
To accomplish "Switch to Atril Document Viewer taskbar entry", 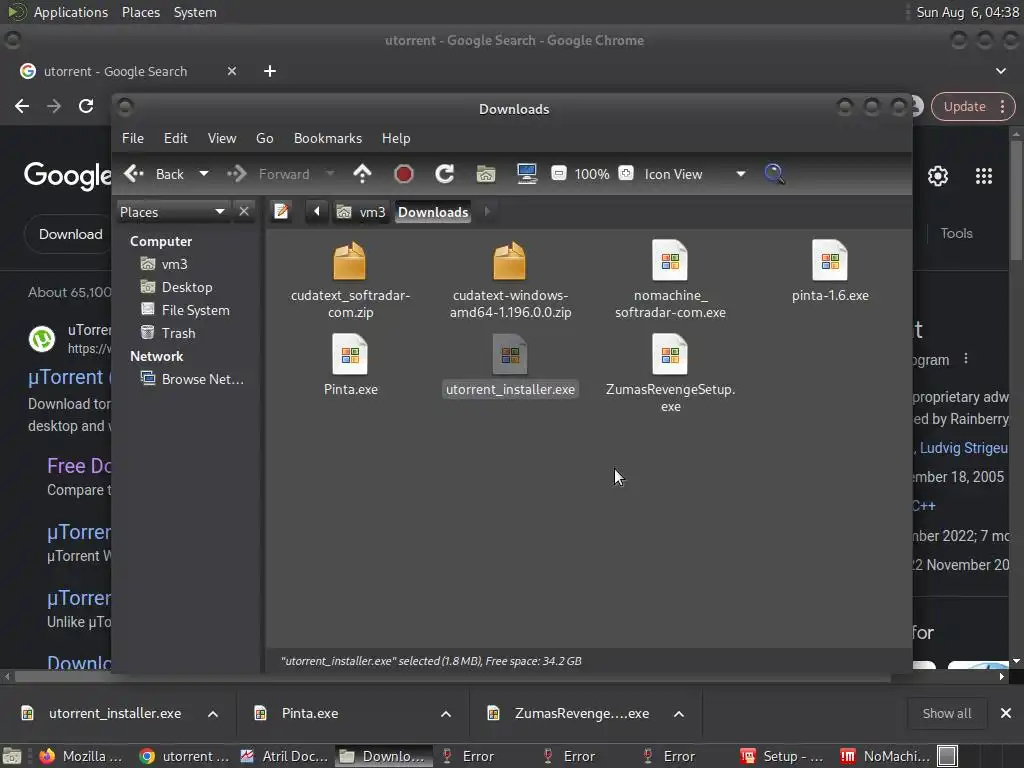I will tap(285, 756).
